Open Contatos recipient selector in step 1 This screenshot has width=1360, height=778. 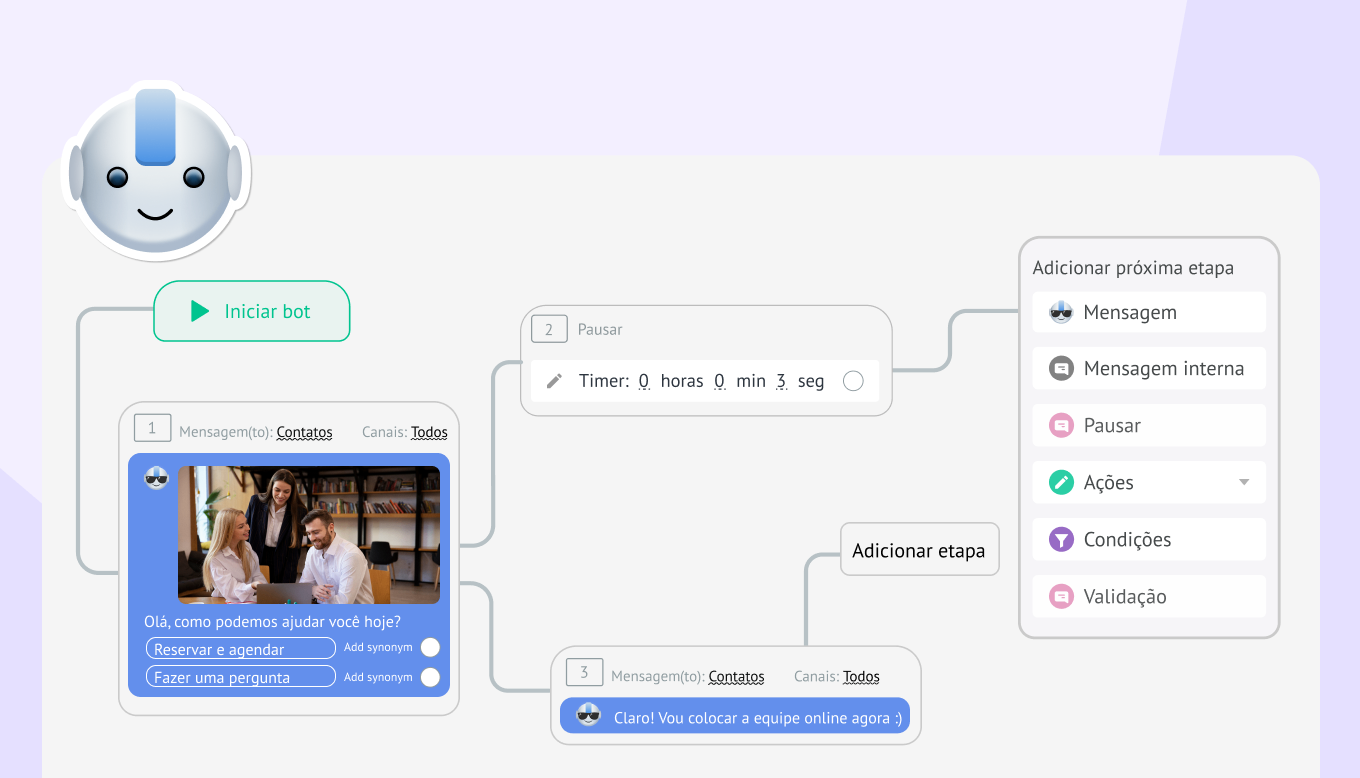pyautogui.click(x=304, y=433)
